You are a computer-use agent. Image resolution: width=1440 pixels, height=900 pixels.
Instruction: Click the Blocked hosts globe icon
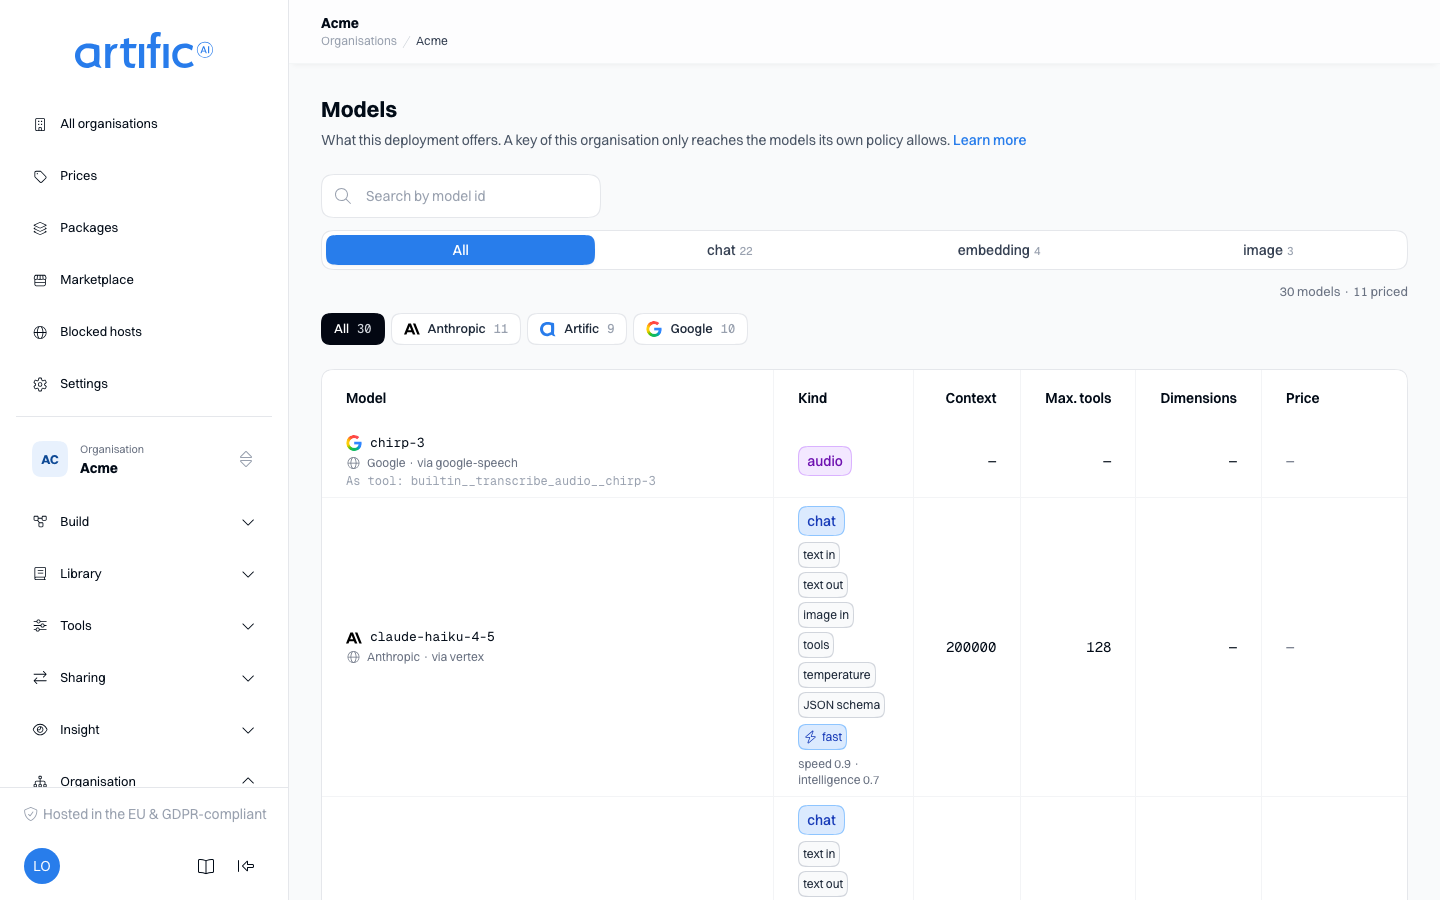pos(40,332)
